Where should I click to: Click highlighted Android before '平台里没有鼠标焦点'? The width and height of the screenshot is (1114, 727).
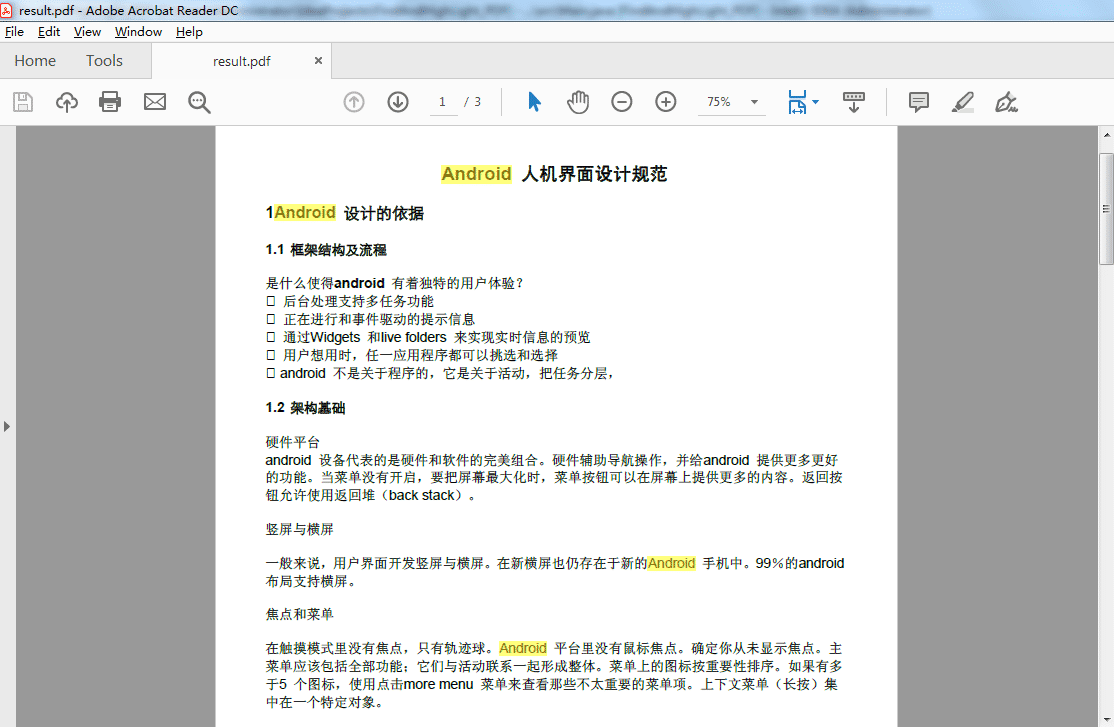tap(523, 648)
